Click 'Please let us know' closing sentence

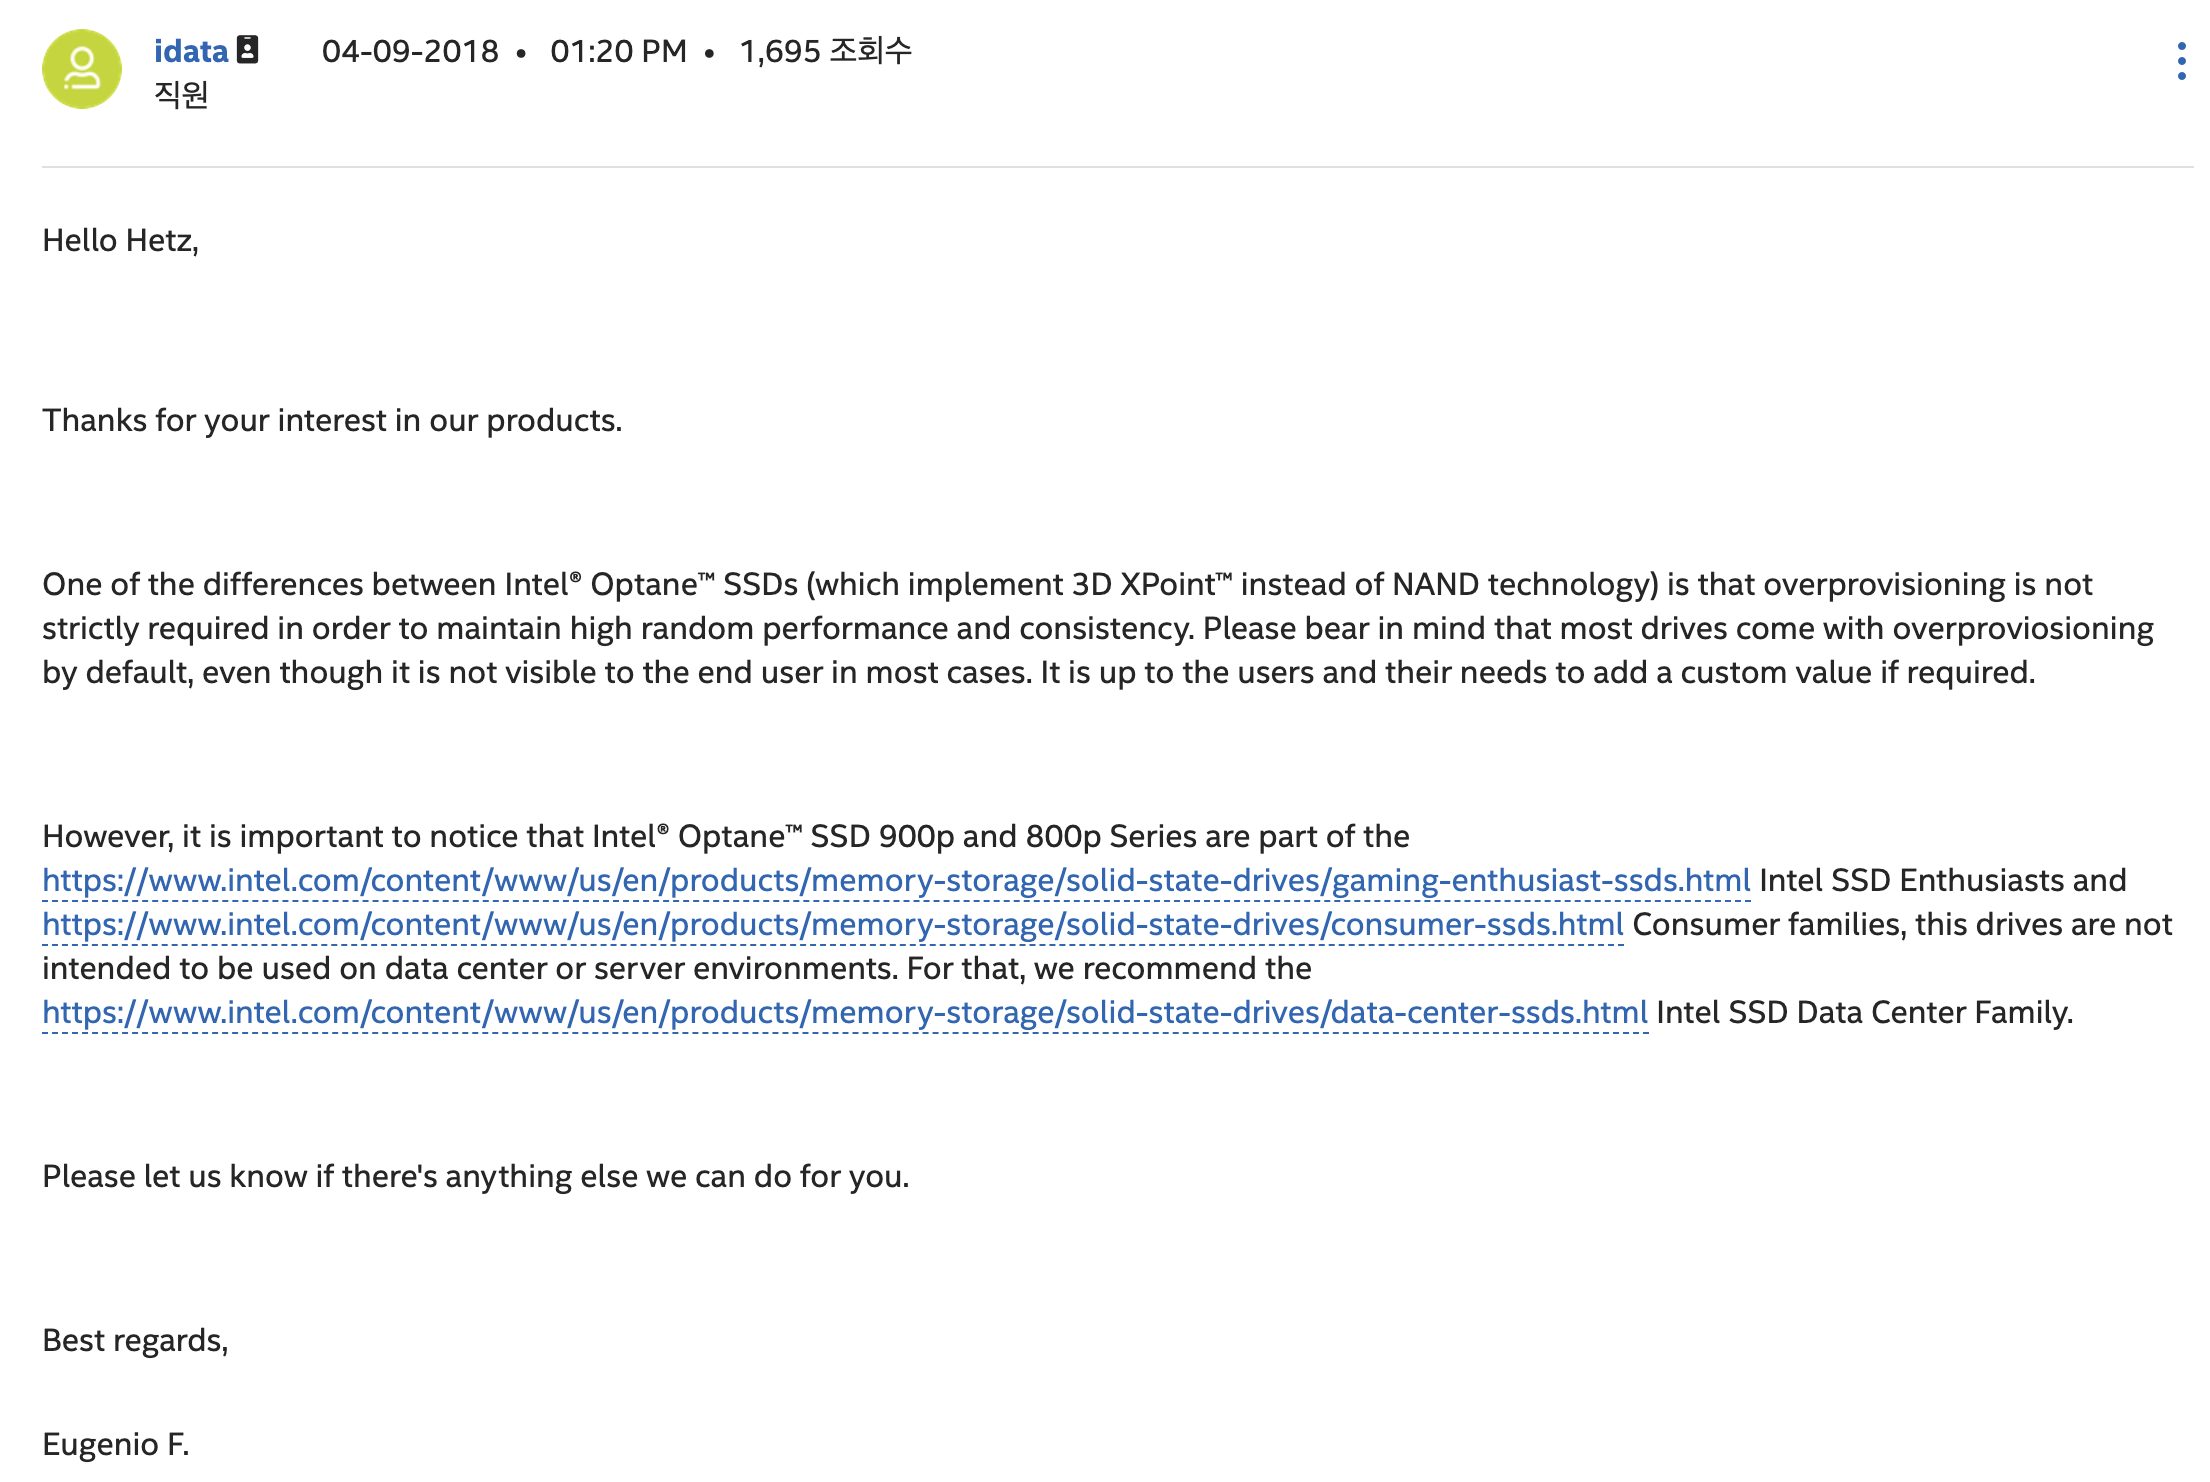pos(476,1176)
